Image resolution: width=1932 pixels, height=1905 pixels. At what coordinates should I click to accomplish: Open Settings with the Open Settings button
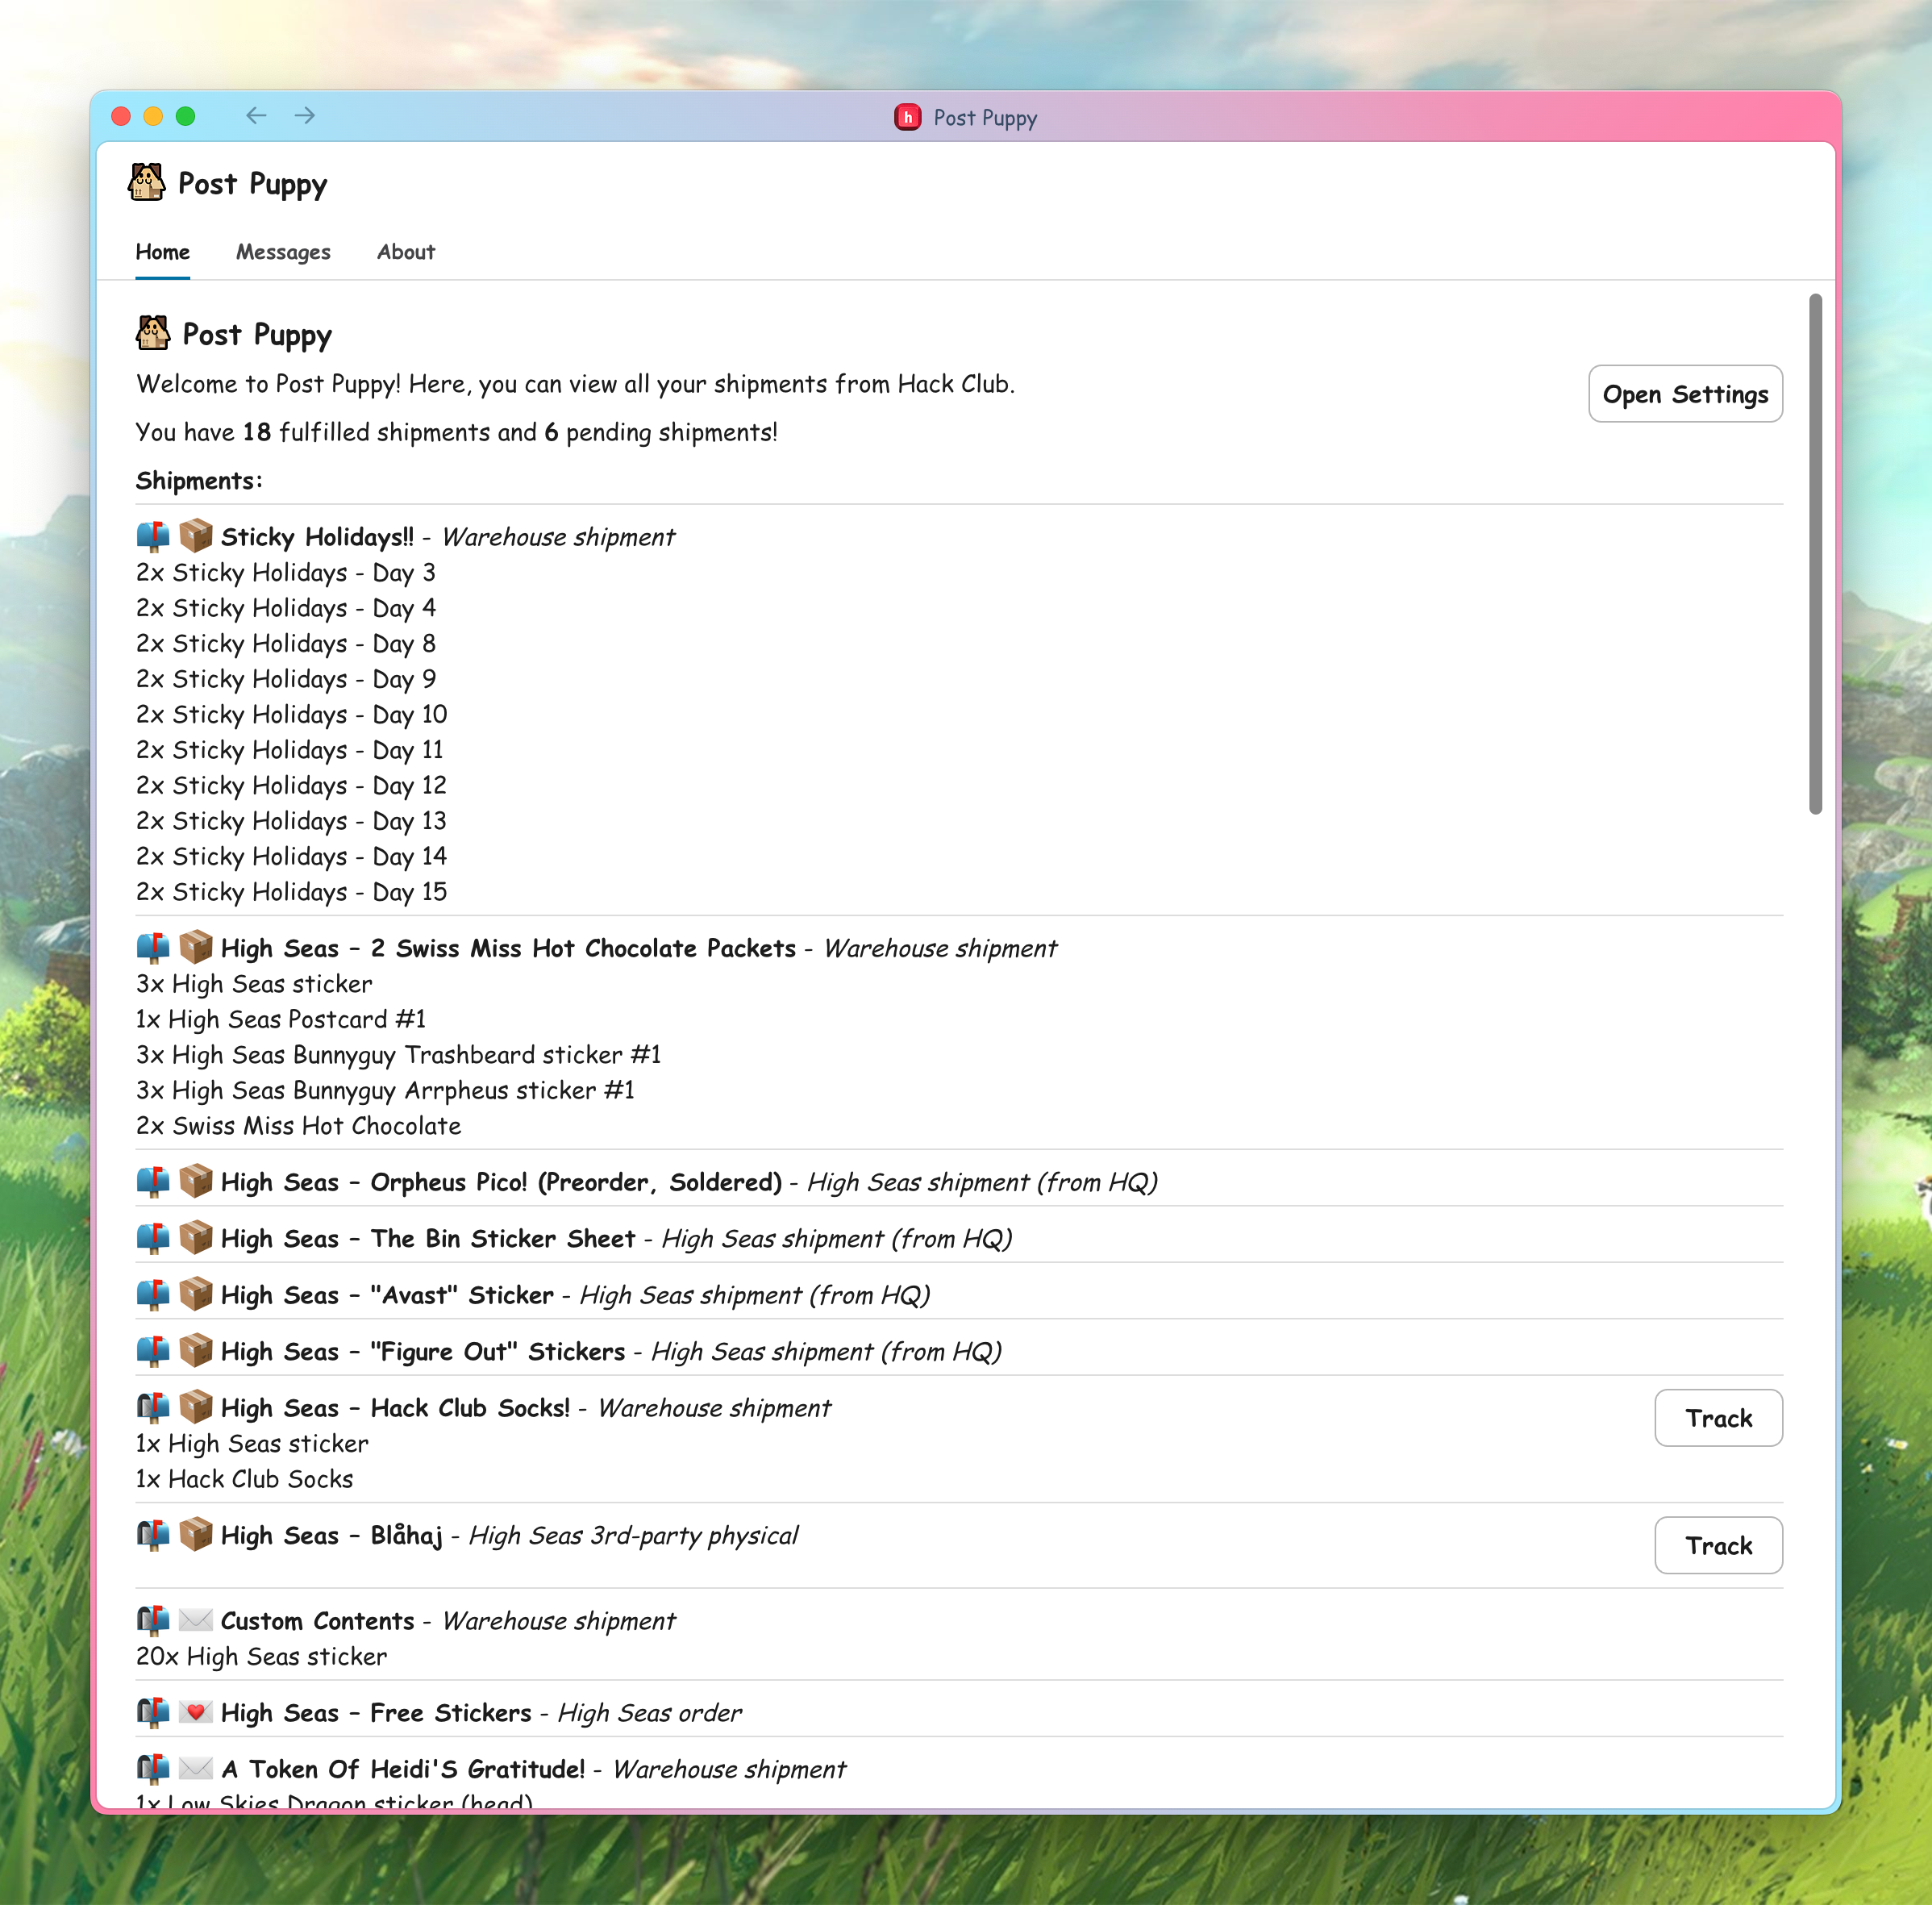pyautogui.click(x=1685, y=394)
